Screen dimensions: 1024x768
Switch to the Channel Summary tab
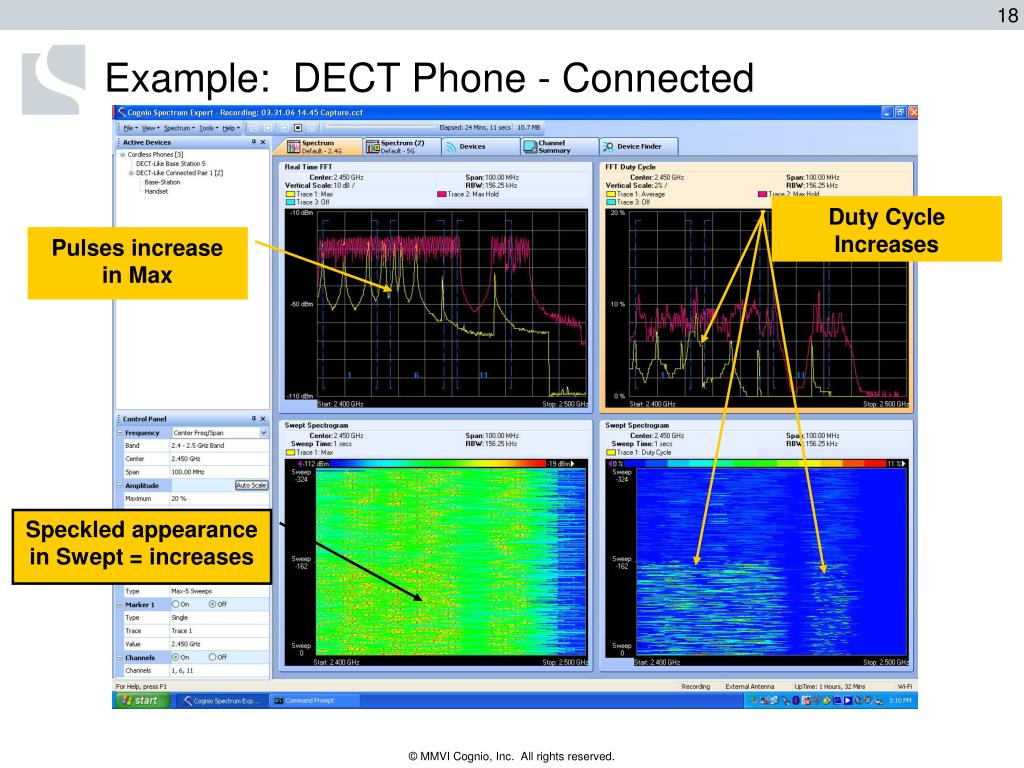[x=559, y=146]
